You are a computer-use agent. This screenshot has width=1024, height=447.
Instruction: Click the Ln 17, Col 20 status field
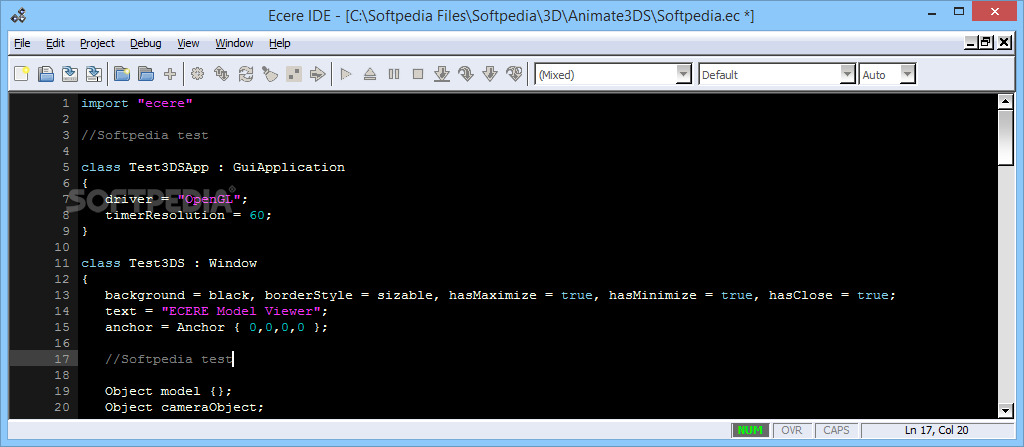tap(936, 430)
